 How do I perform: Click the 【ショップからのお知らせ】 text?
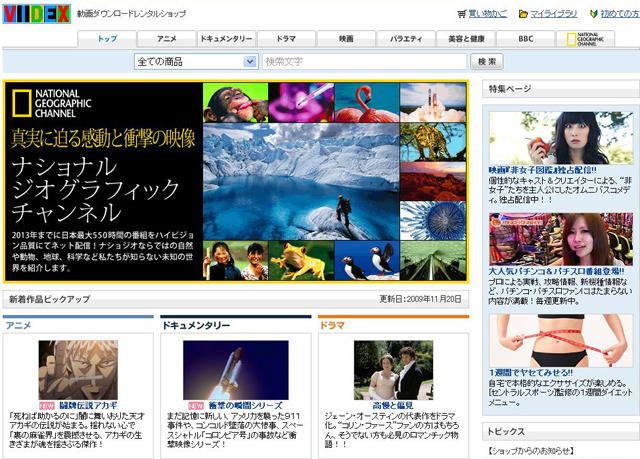click(x=531, y=451)
